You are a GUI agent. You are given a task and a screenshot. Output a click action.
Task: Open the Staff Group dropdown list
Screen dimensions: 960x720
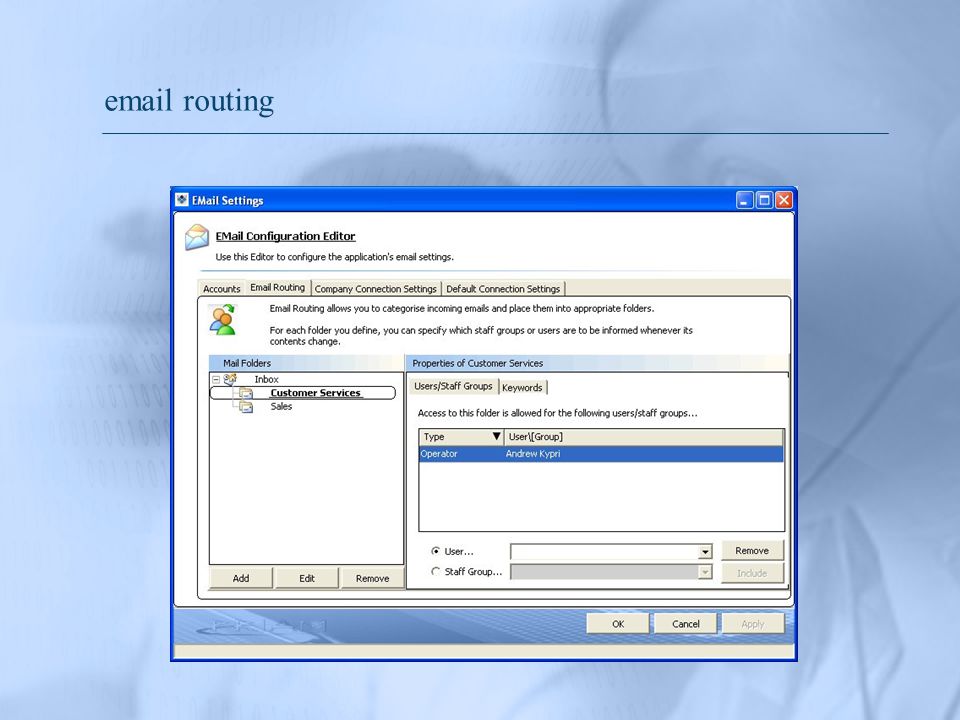click(705, 572)
